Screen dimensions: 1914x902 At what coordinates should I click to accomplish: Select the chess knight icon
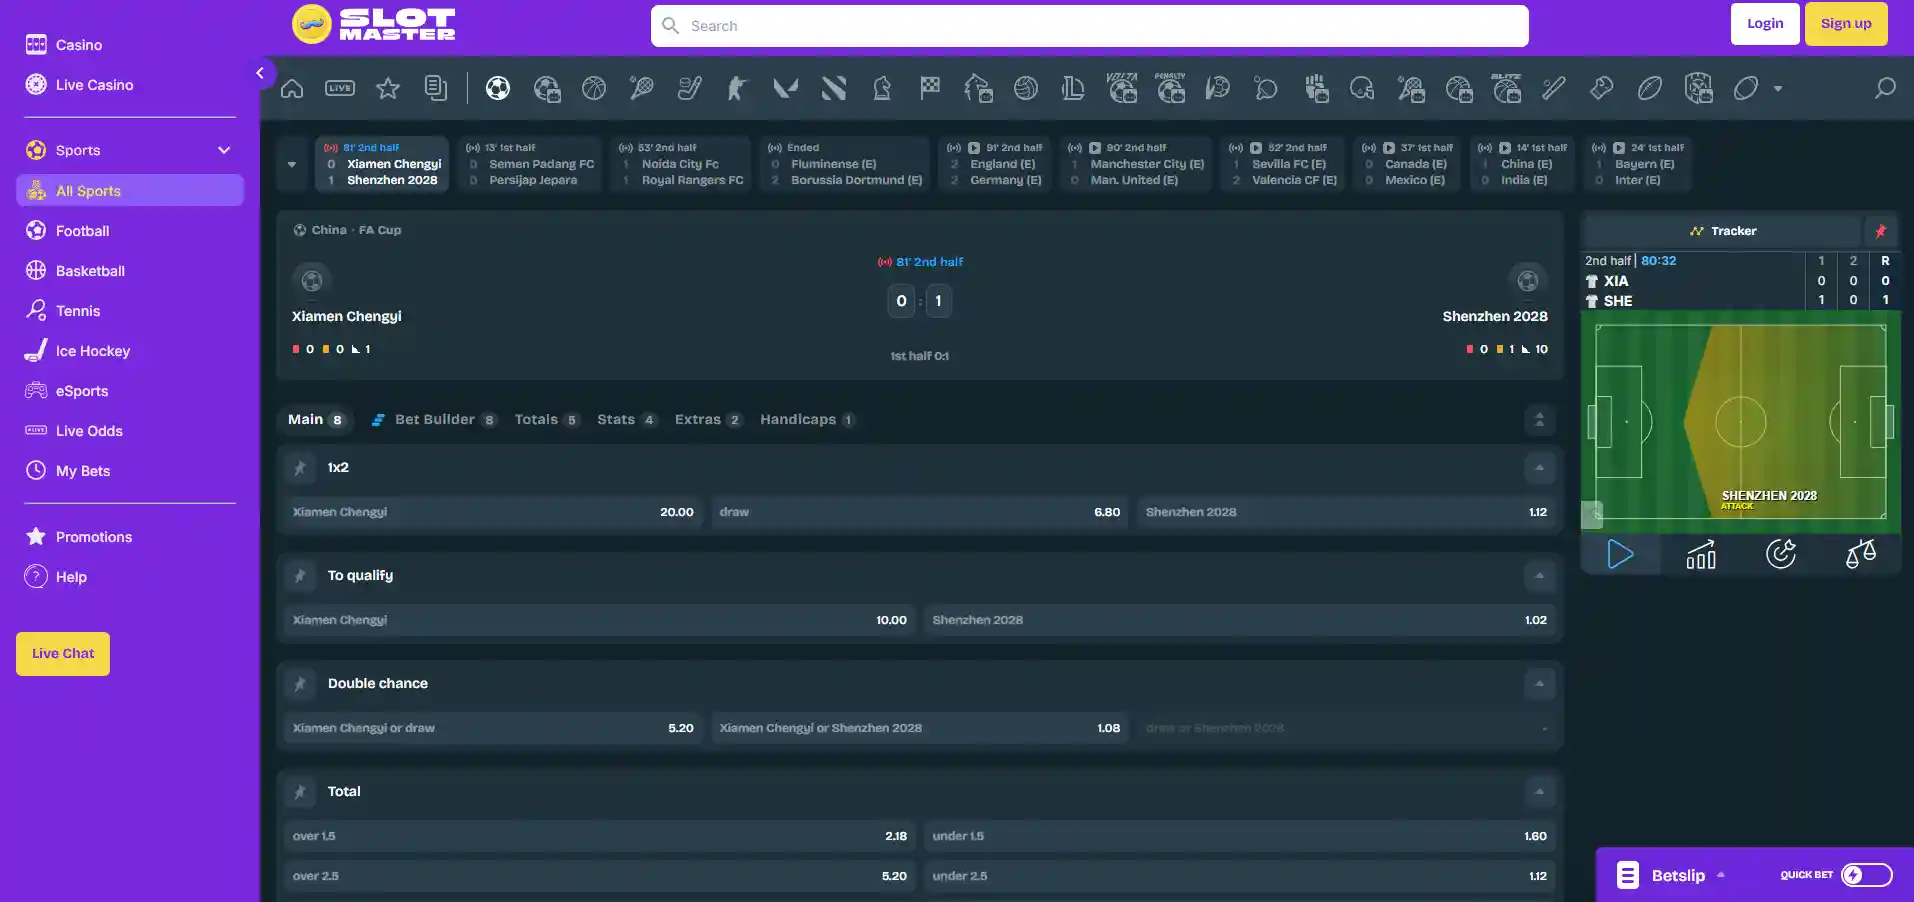coord(882,89)
